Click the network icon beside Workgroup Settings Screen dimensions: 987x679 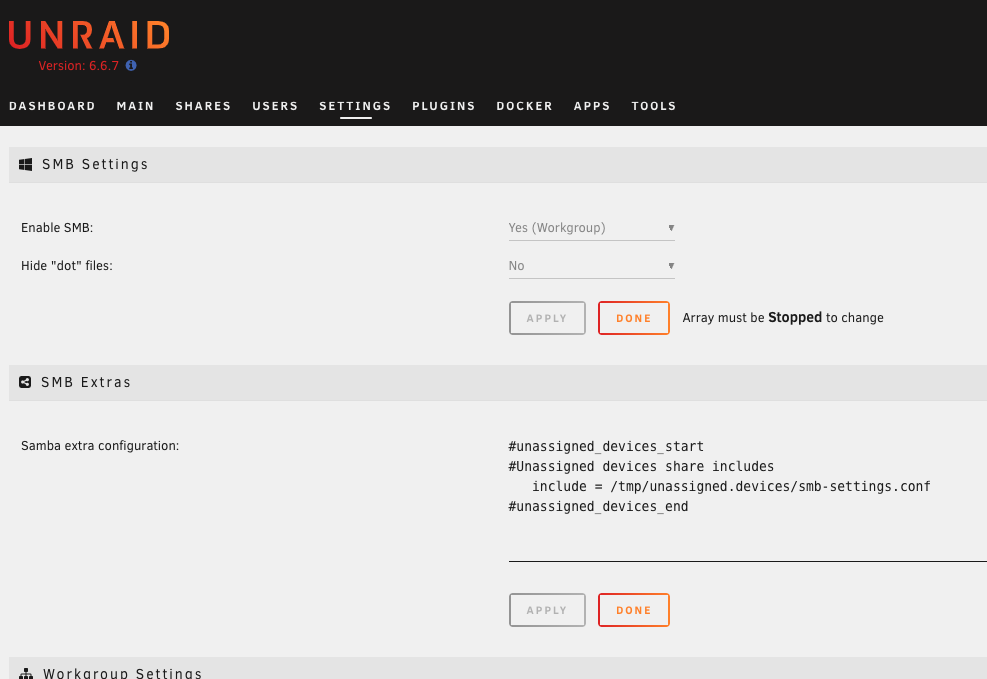pyautogui.click(x=26, y=673)
